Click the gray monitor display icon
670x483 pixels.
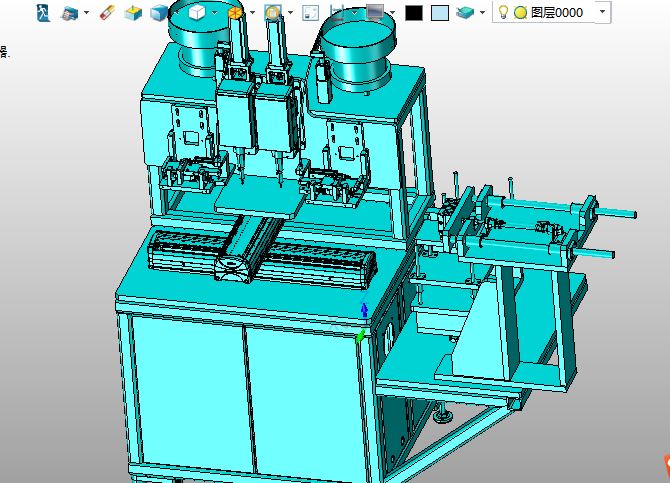point(375,12)
